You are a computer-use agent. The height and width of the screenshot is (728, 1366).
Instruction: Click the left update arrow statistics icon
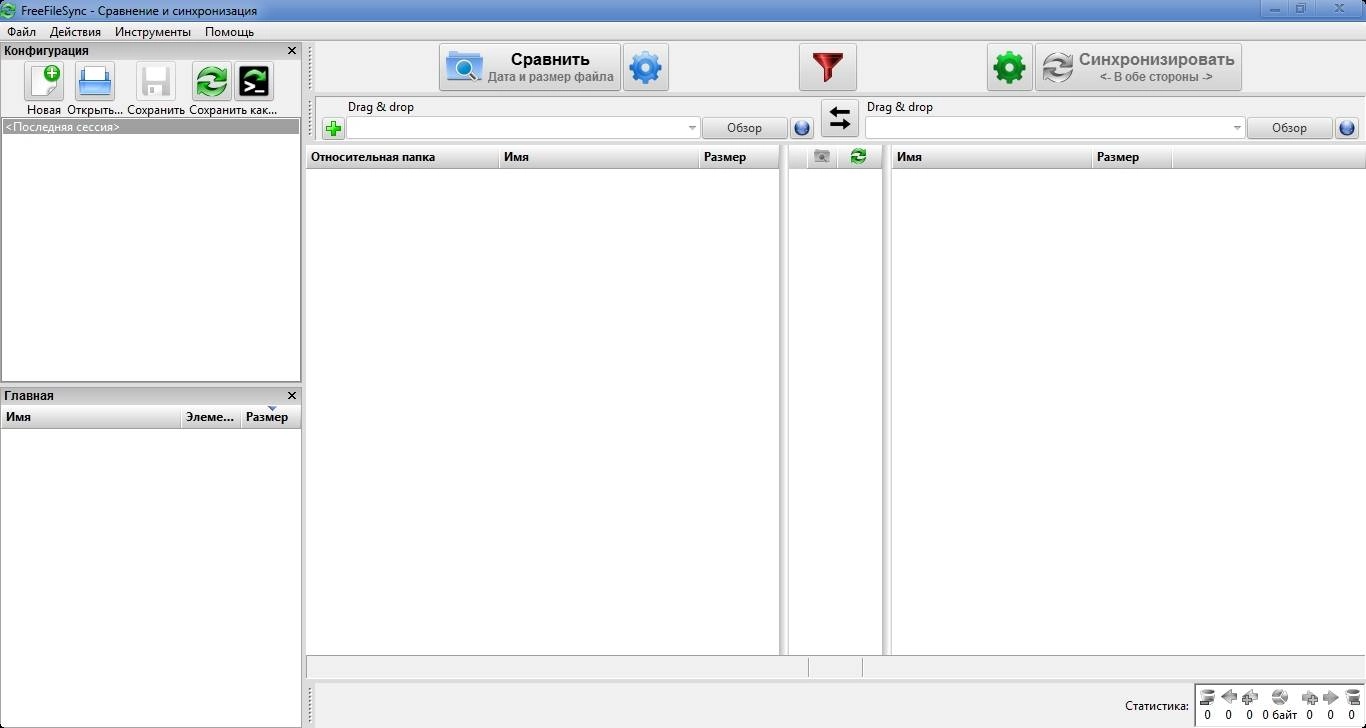(x=1229, y=697)
